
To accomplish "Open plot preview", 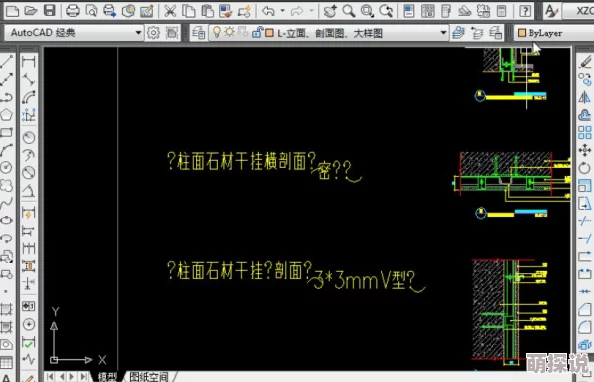I will [x=91, y=11].
